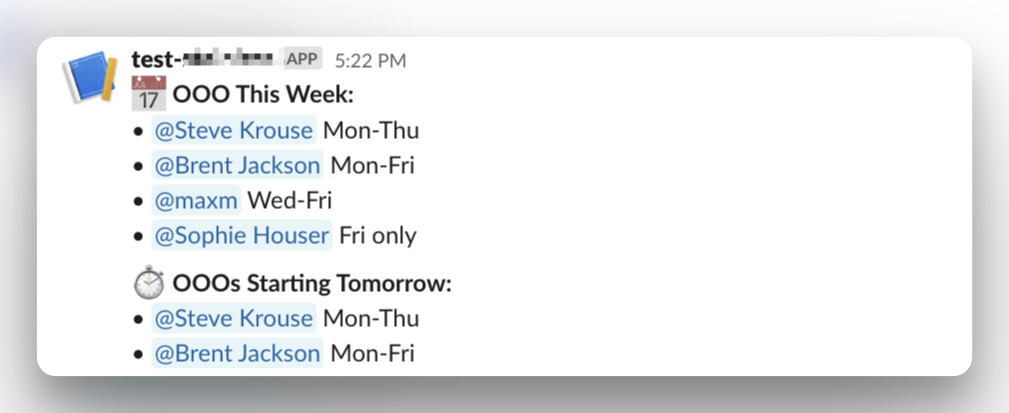This screenshot has height=413, width=1009.
Task: Click Mon-Fri beside Brent Jackson in Starting Tomorrow list
Action: click(x=372, y=354)
